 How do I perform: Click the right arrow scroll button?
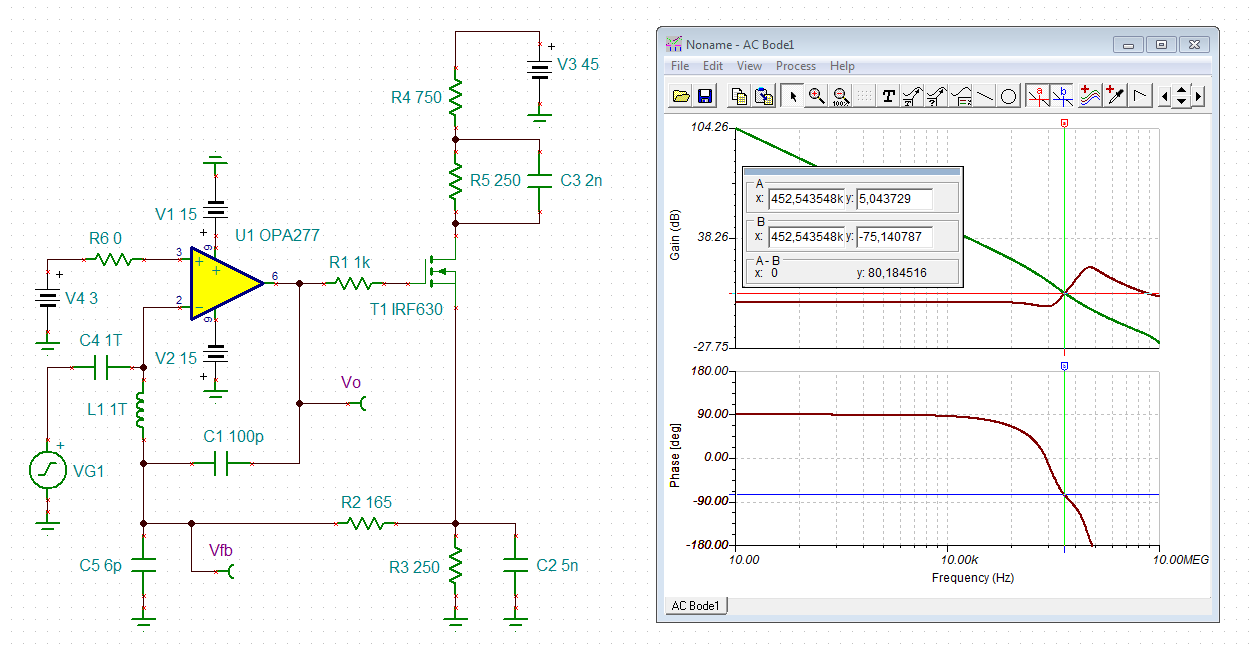1198,96
